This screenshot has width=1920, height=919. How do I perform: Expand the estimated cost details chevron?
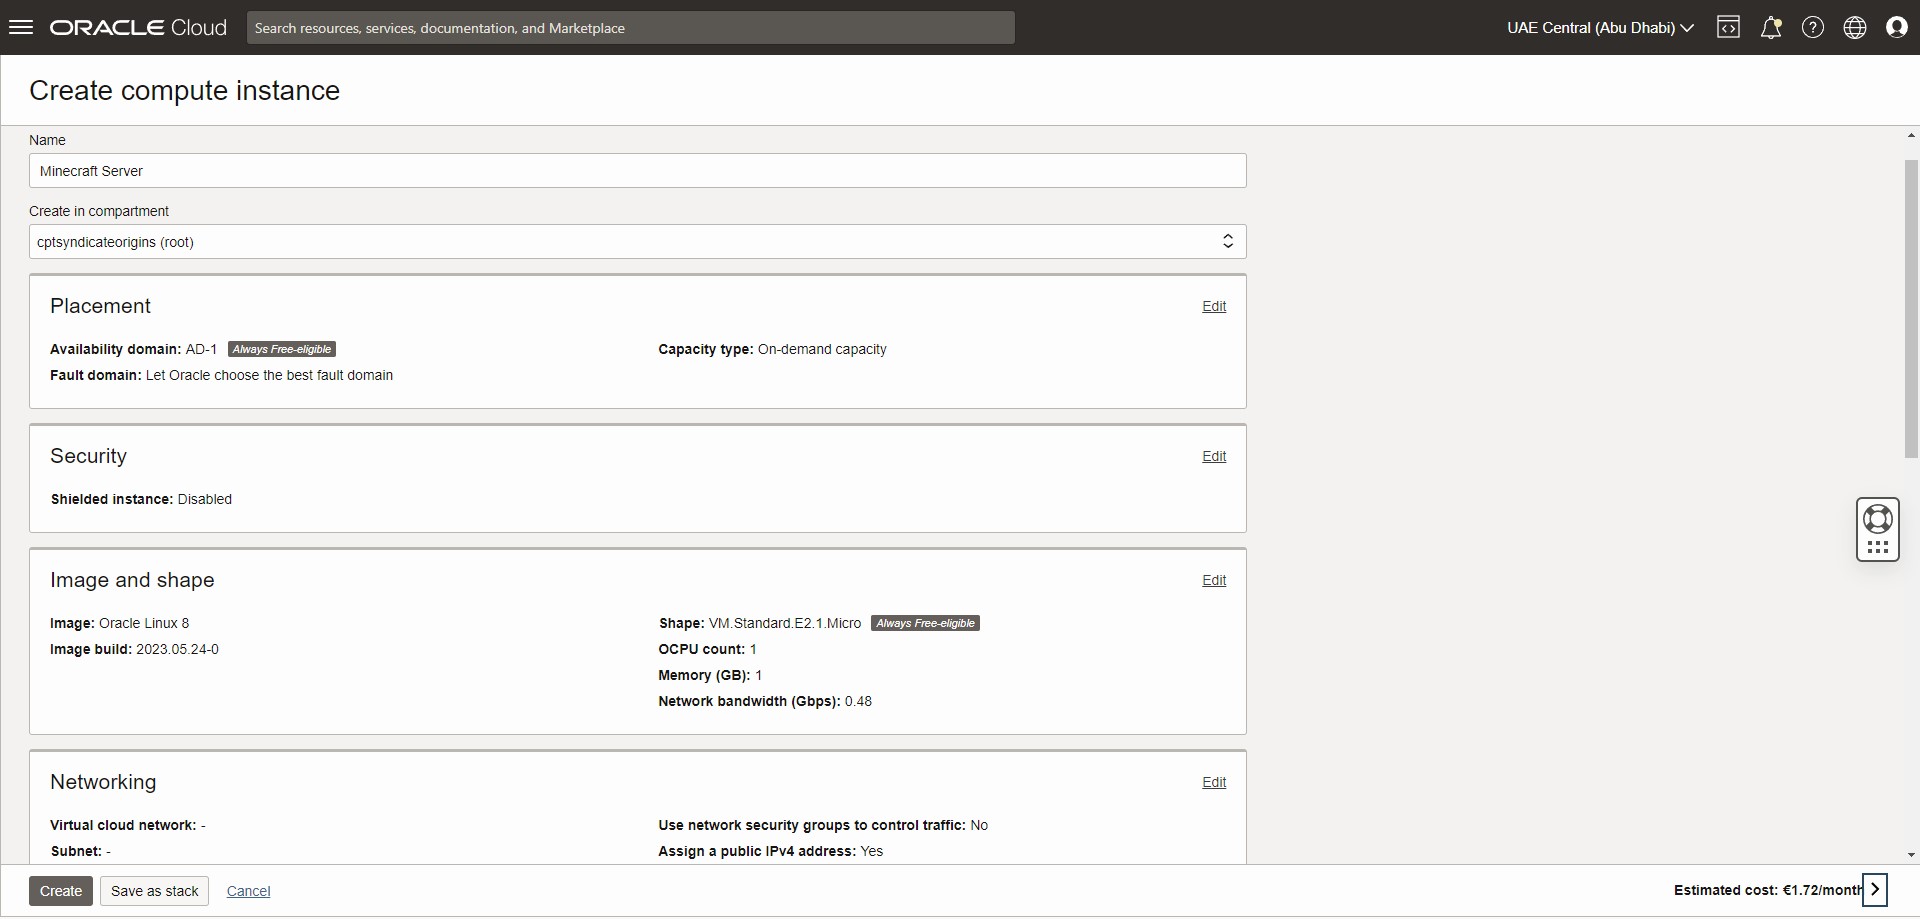(x=1874, y=889)
